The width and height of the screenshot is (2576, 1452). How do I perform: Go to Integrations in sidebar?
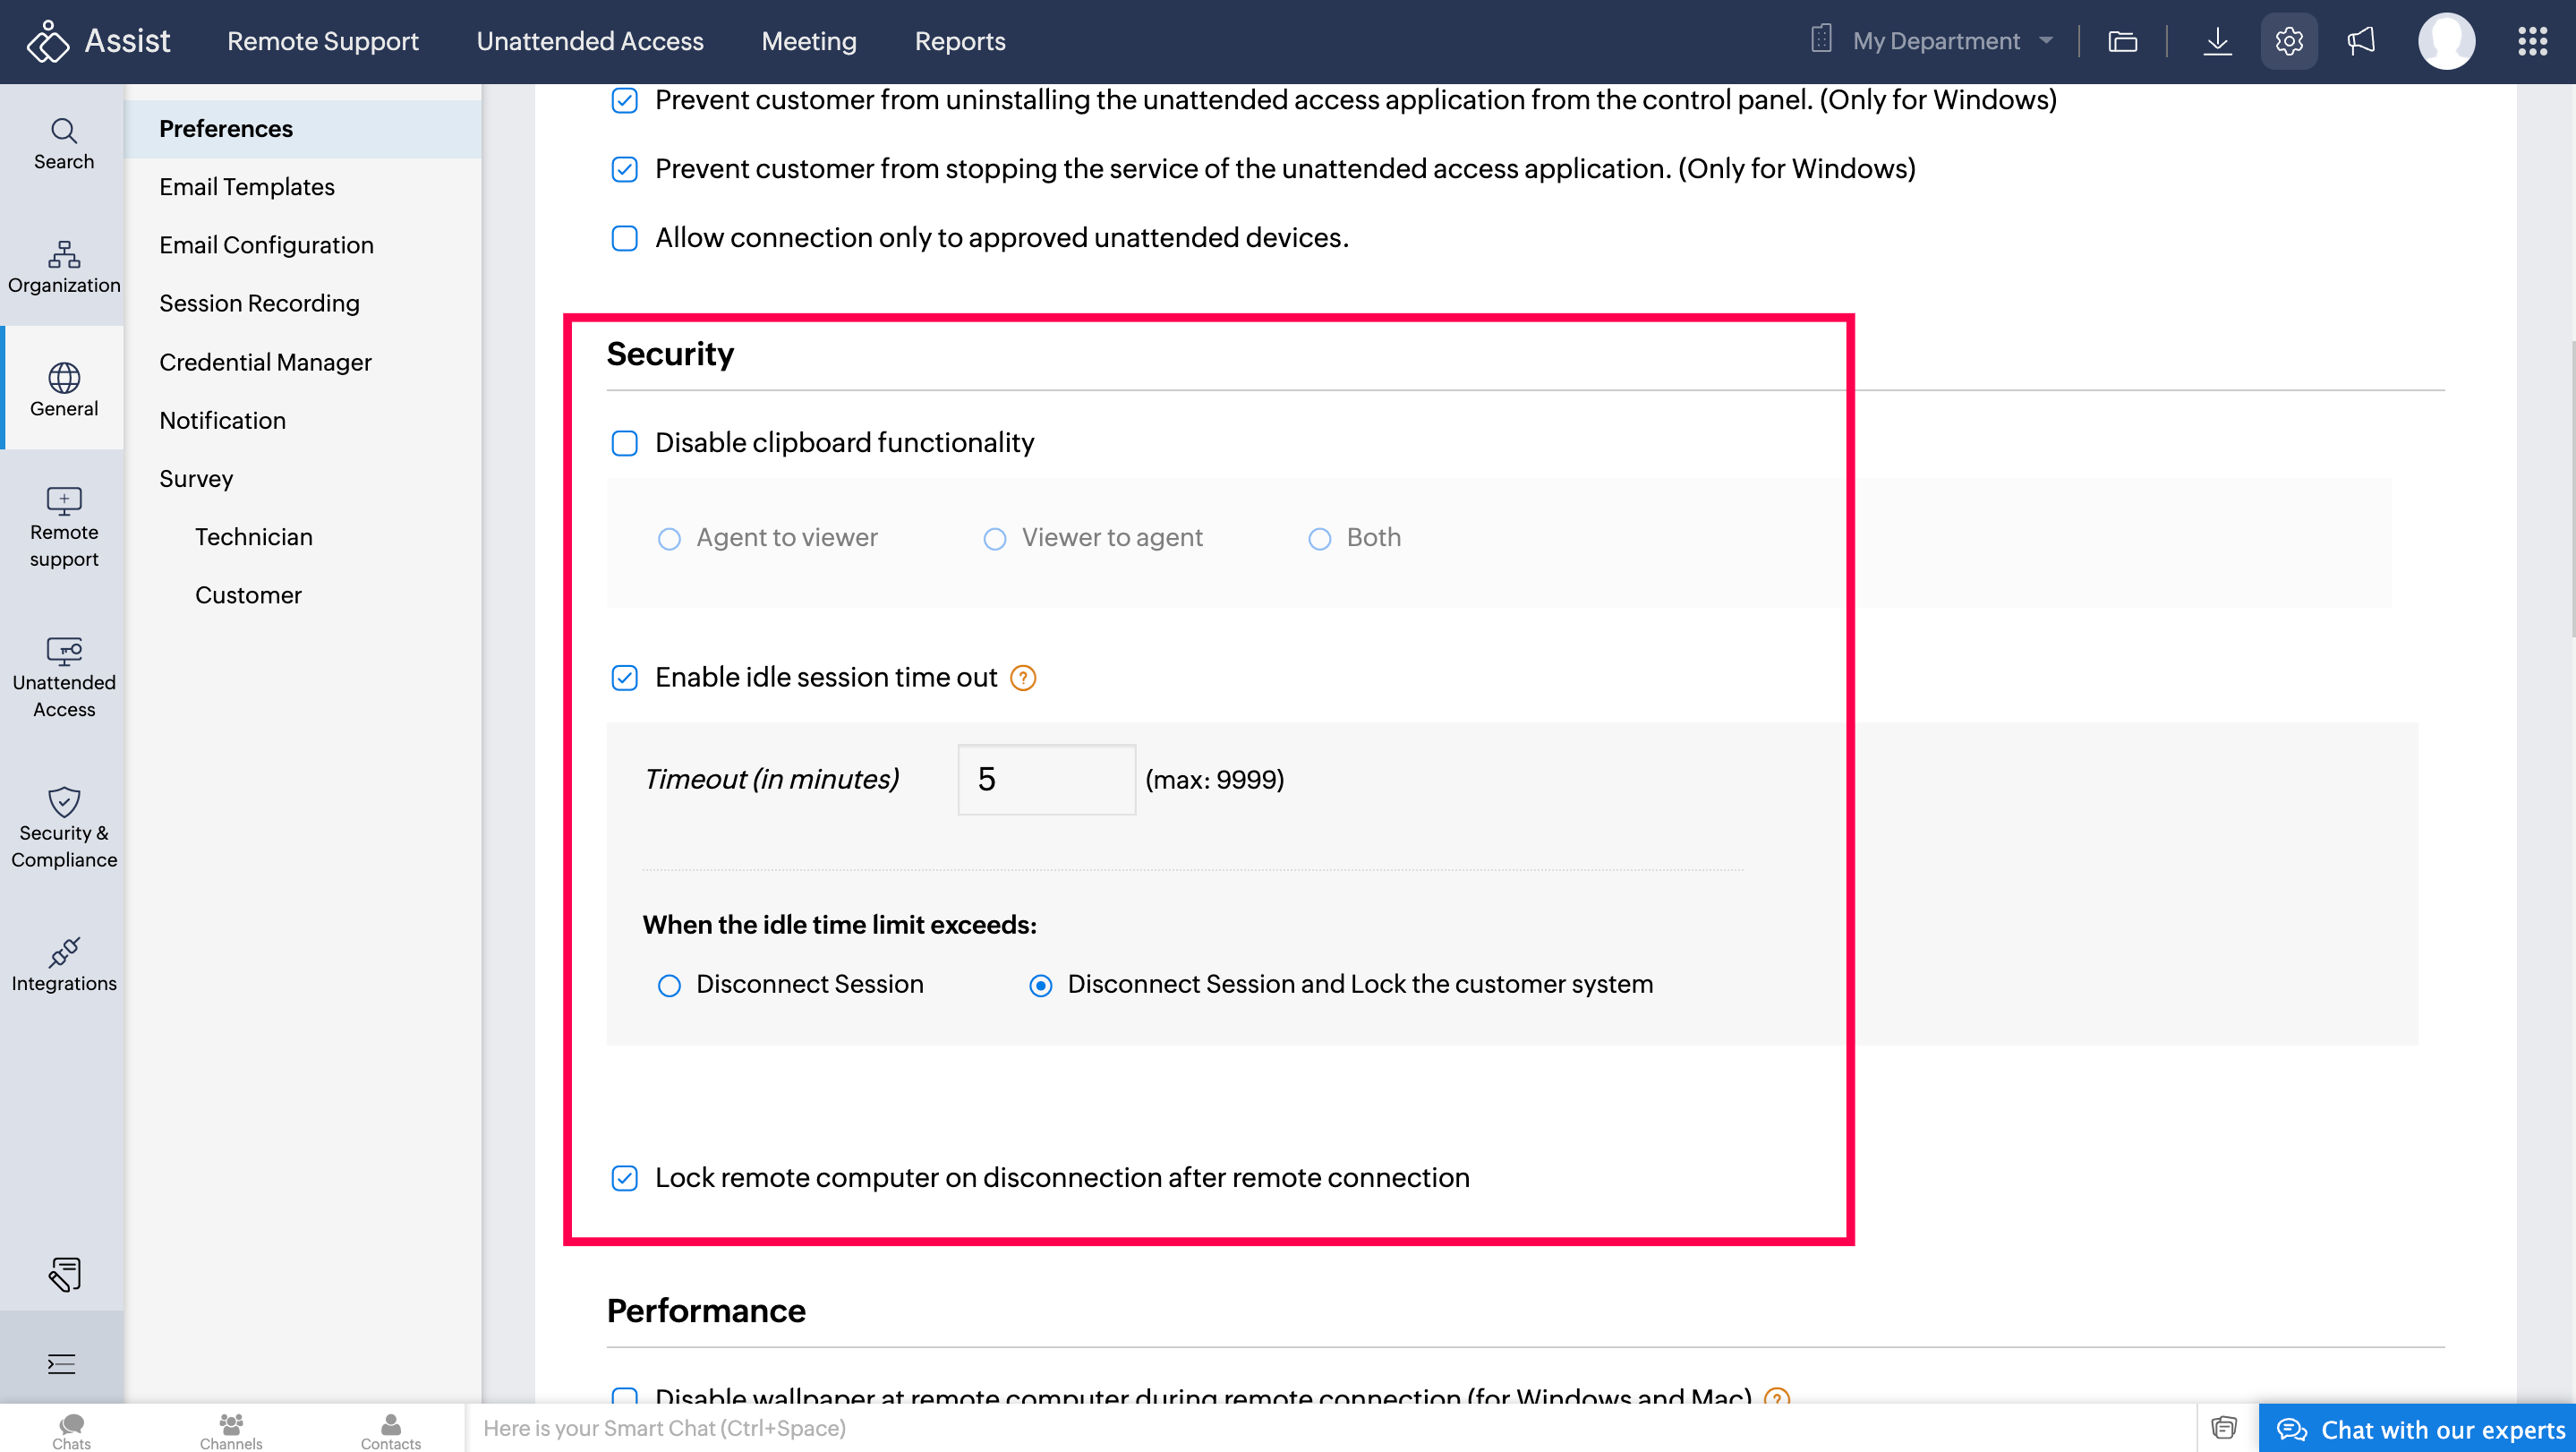click(x=64, y=965)
